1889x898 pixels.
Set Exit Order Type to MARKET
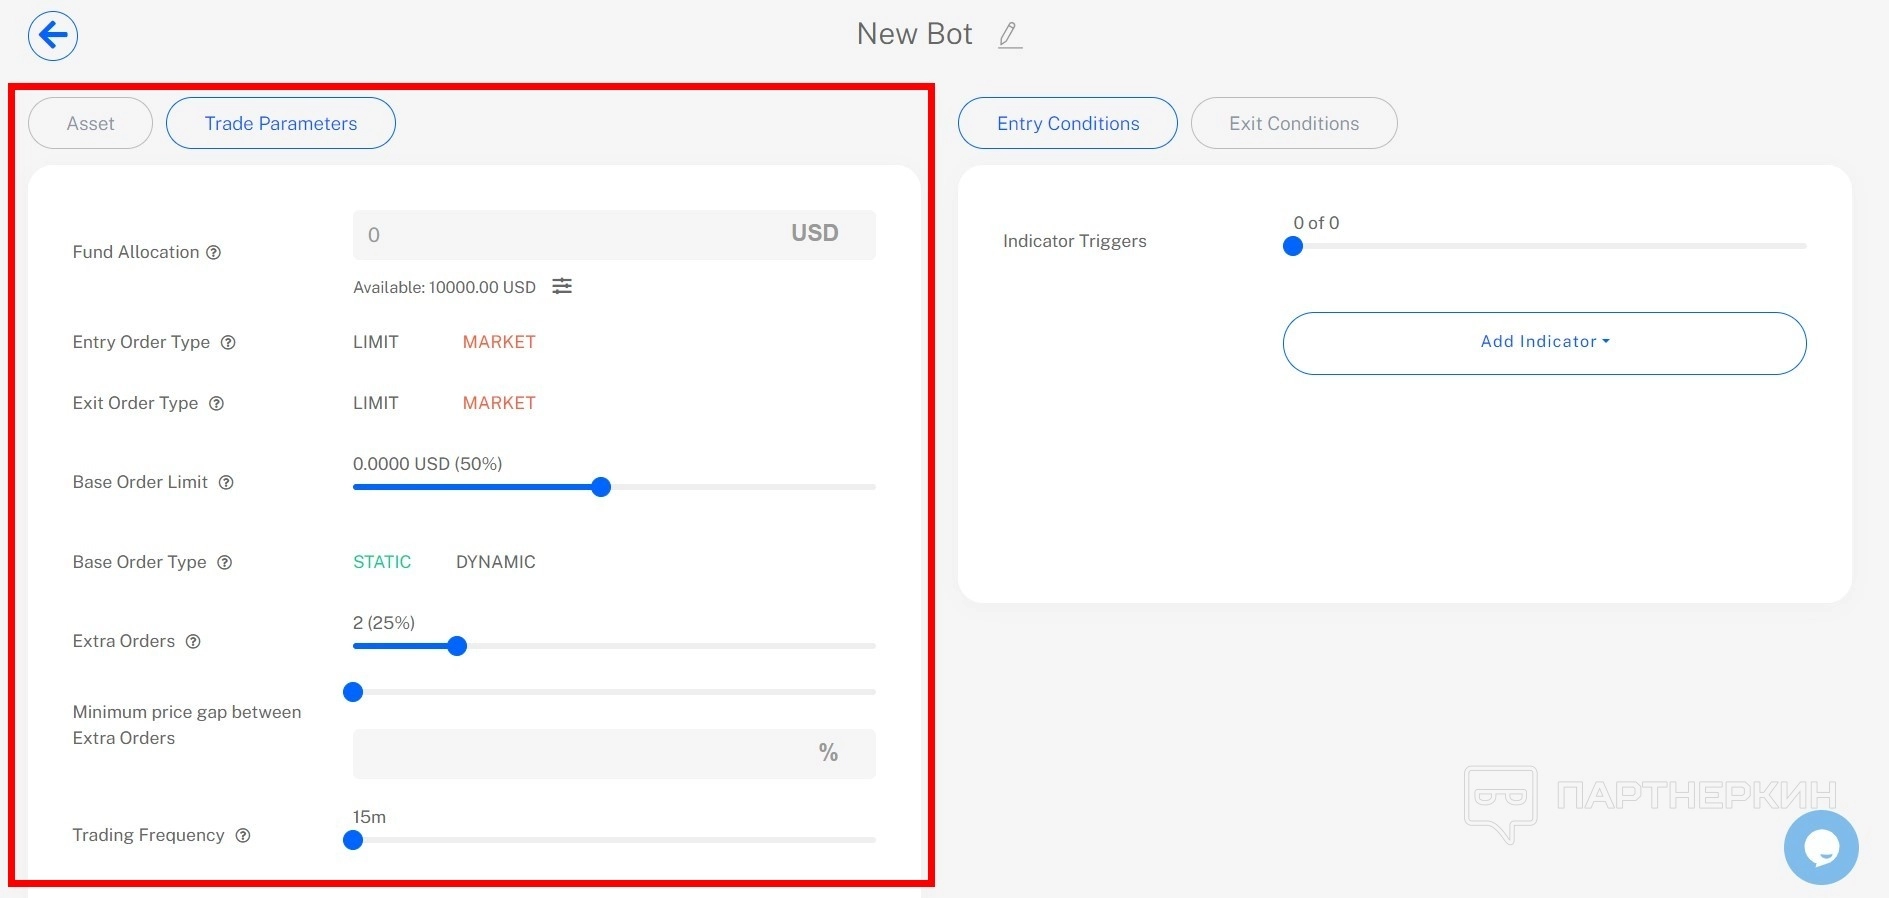(x=499, y=404)
